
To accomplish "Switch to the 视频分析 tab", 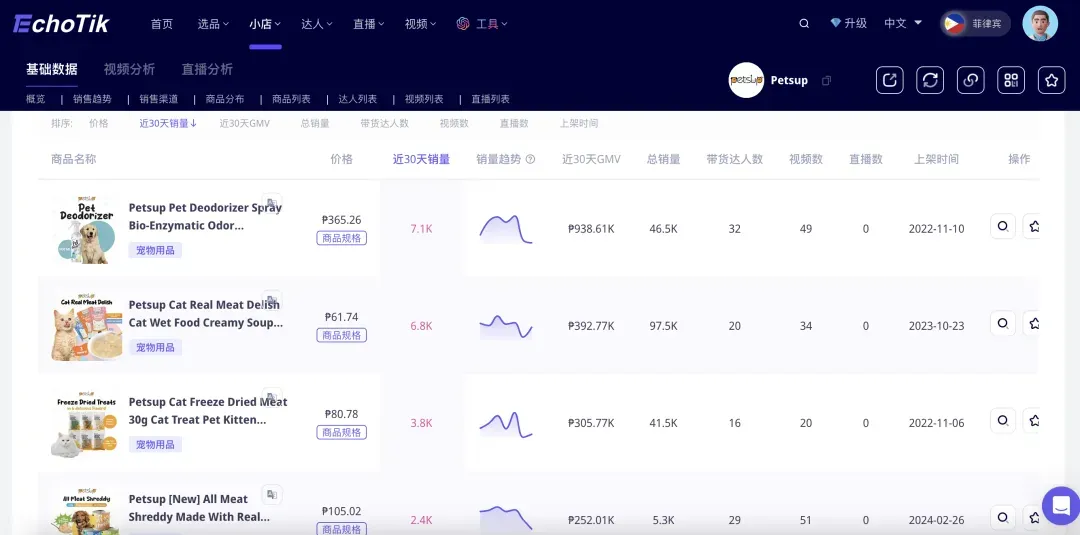I will click(129, 69).
